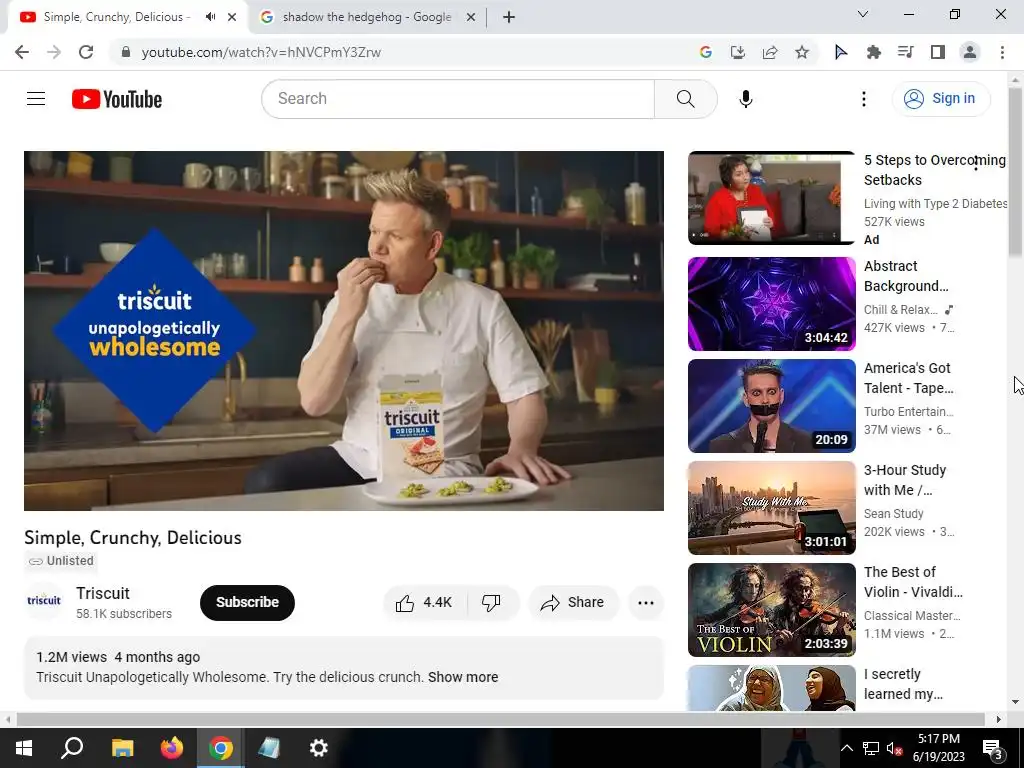Image resolution: width=1024 pixels, height=768 pixels.
Task: Click the Google icon in address bar
Action: [x=705, y=52]
